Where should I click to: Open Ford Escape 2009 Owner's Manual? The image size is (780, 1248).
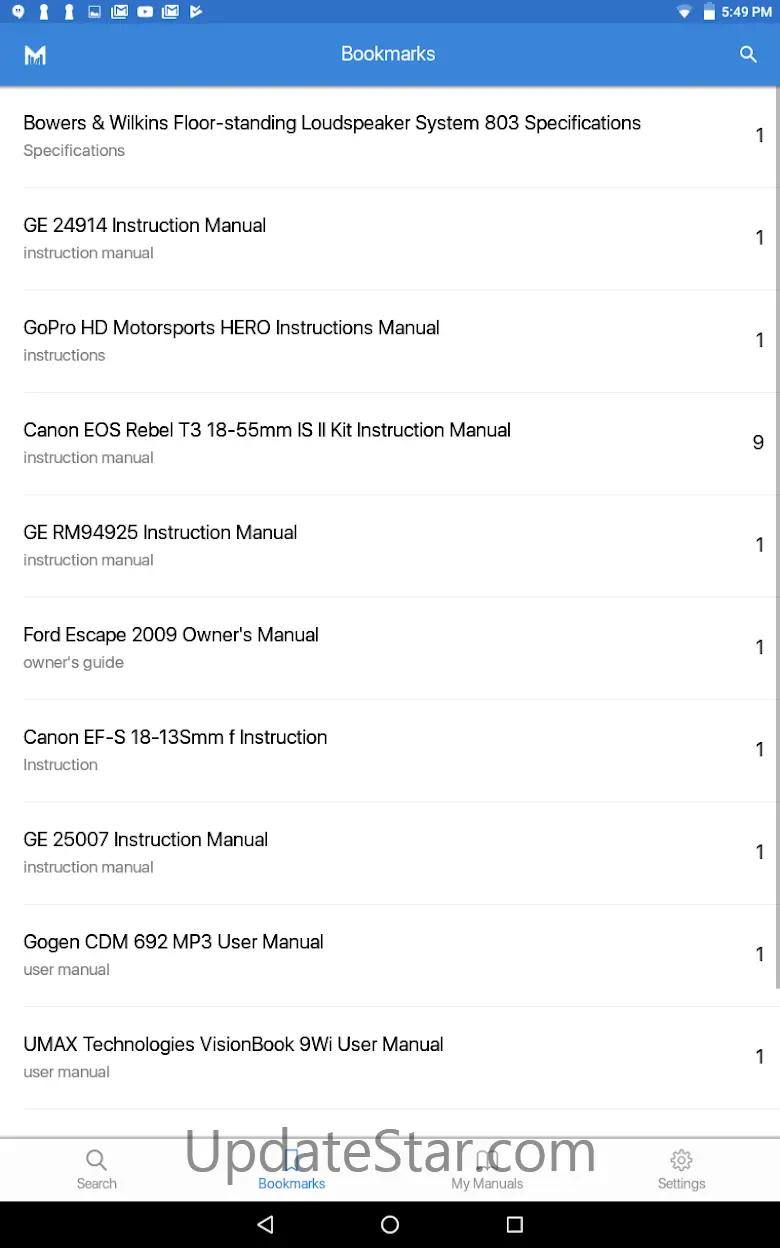click(x=171, y=647)
